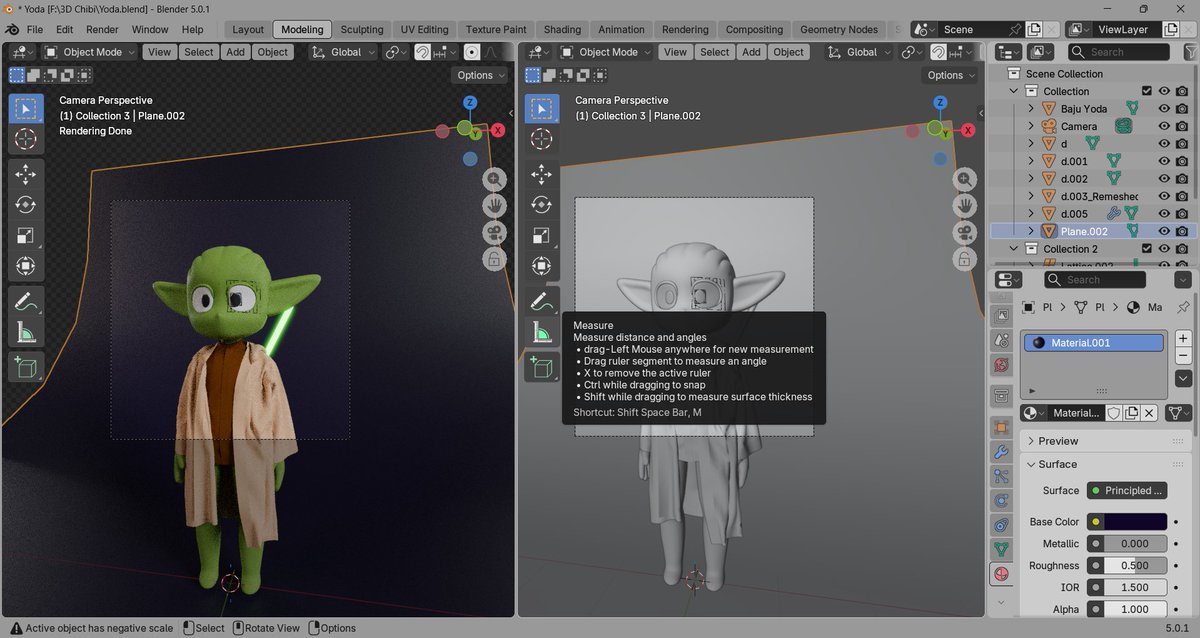
Task: Switch to the Shading workspace tab
Action: pos(562,30)
